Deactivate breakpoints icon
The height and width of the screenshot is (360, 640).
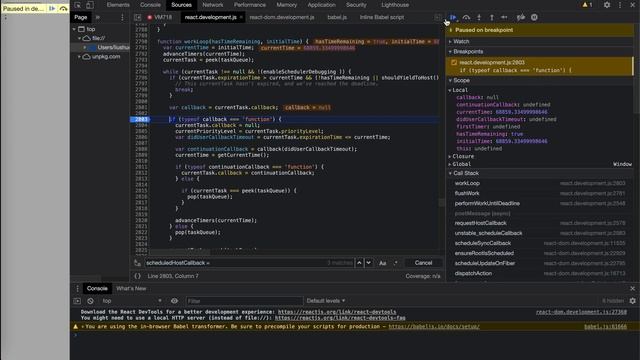pos(520,17)
